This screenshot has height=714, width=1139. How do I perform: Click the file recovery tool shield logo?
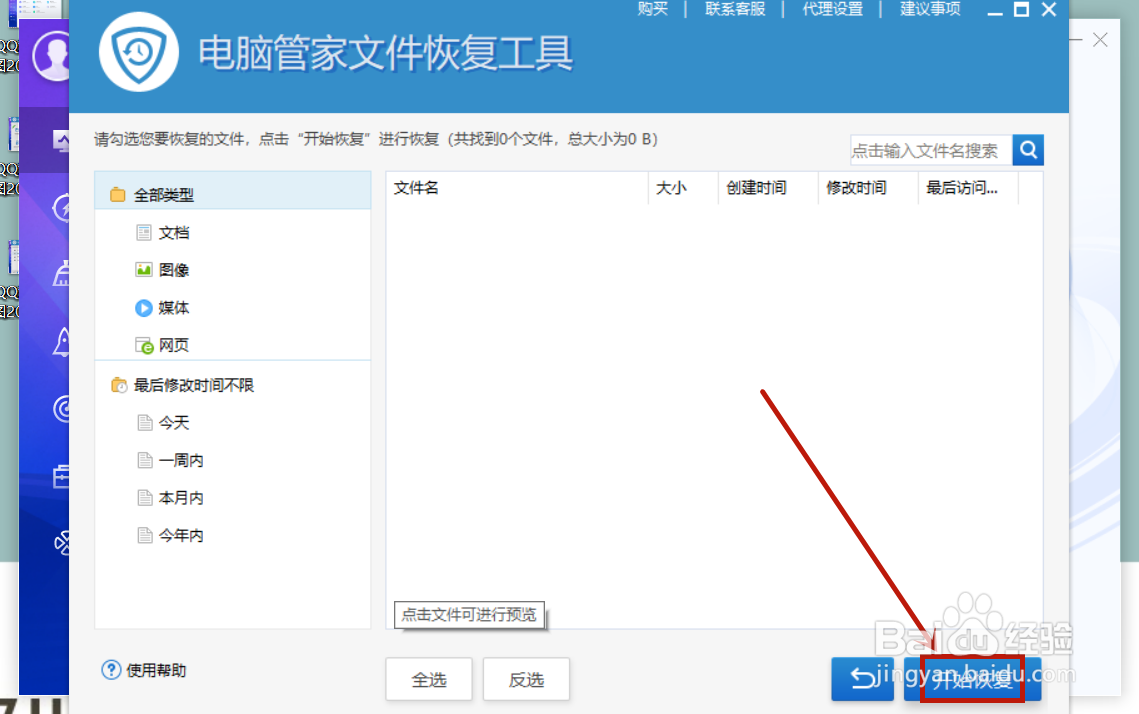pyautogui.click(x=139, y=52)
